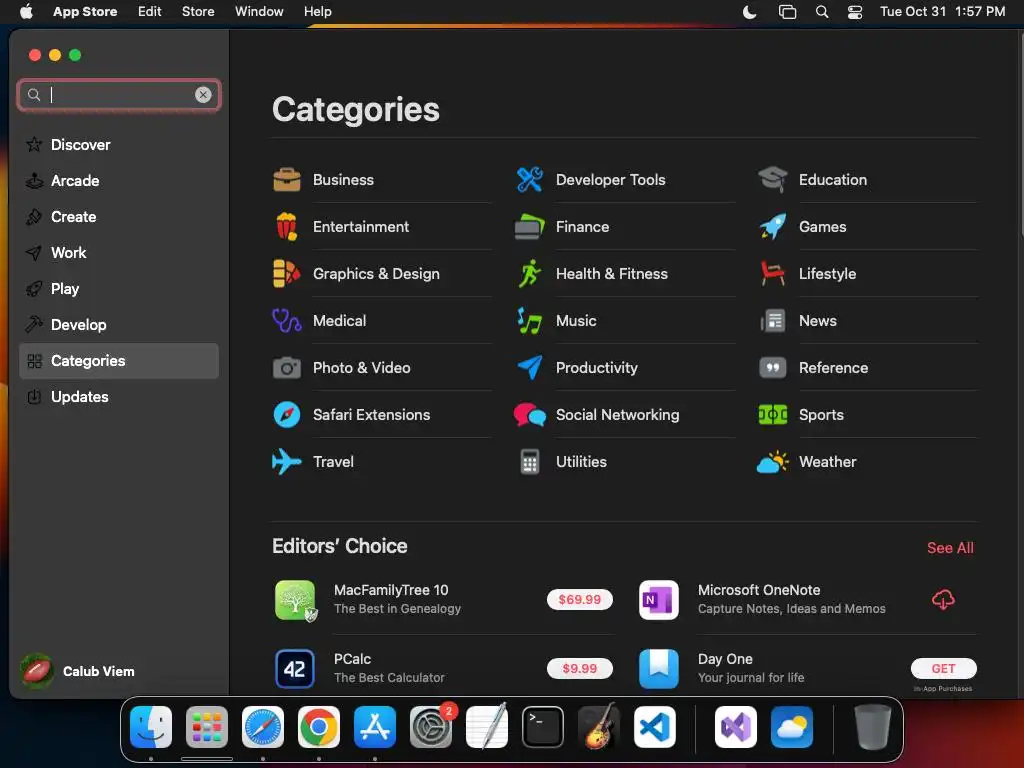Open the PCalc app icon
The width and height of the screenshot is (1024, 768).
click(295, 669)
